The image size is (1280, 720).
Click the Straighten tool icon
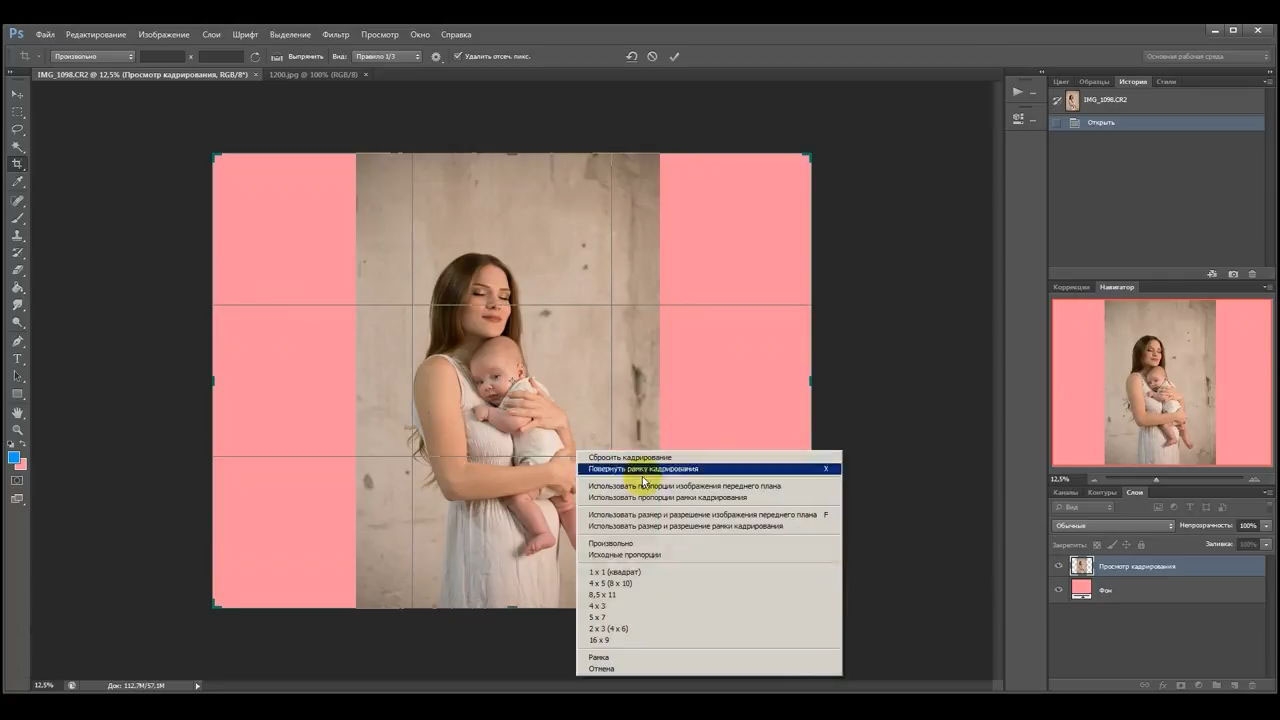coord(277,57)
